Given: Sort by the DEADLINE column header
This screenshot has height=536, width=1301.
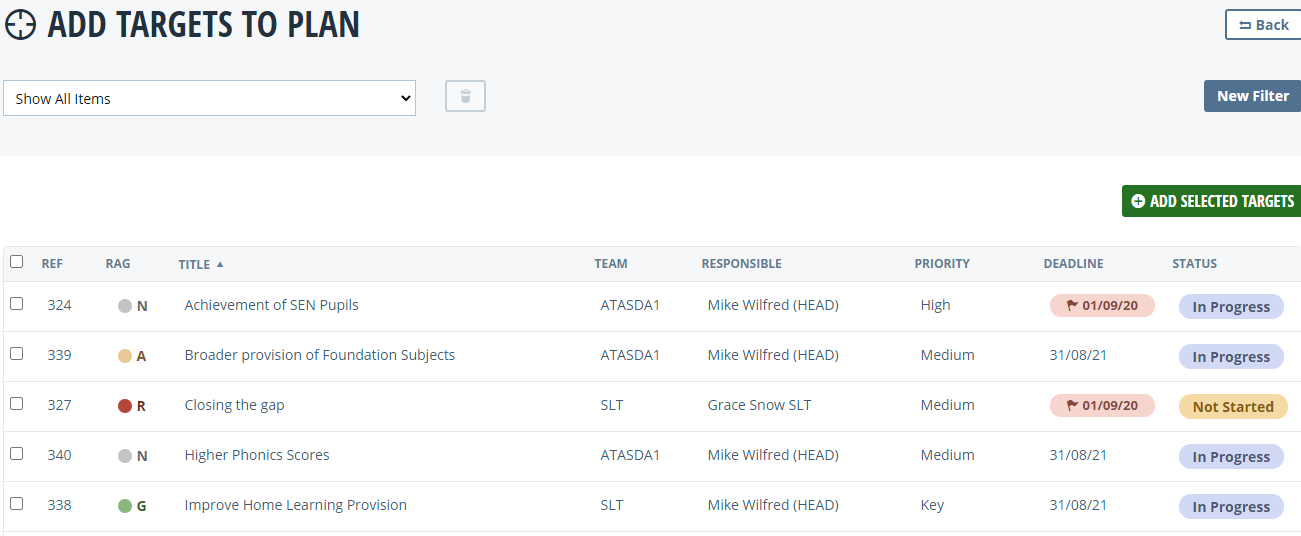Looking at the screenshot, I should 1073,264.
